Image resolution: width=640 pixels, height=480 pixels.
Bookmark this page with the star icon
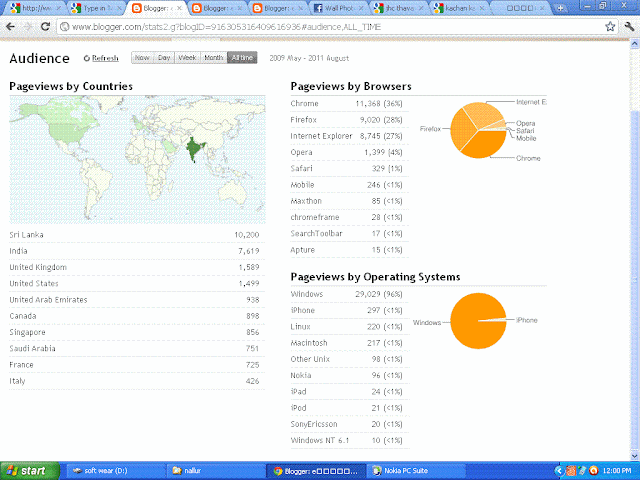pos(610,27)
